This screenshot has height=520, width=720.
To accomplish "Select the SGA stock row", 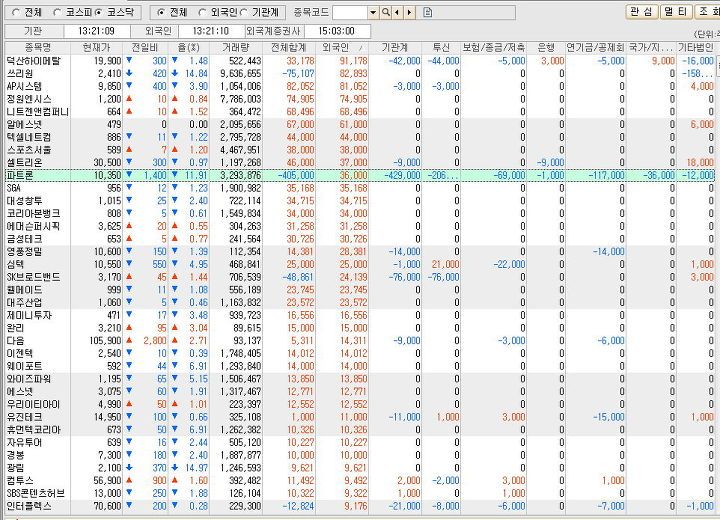I will click(360, 188).
